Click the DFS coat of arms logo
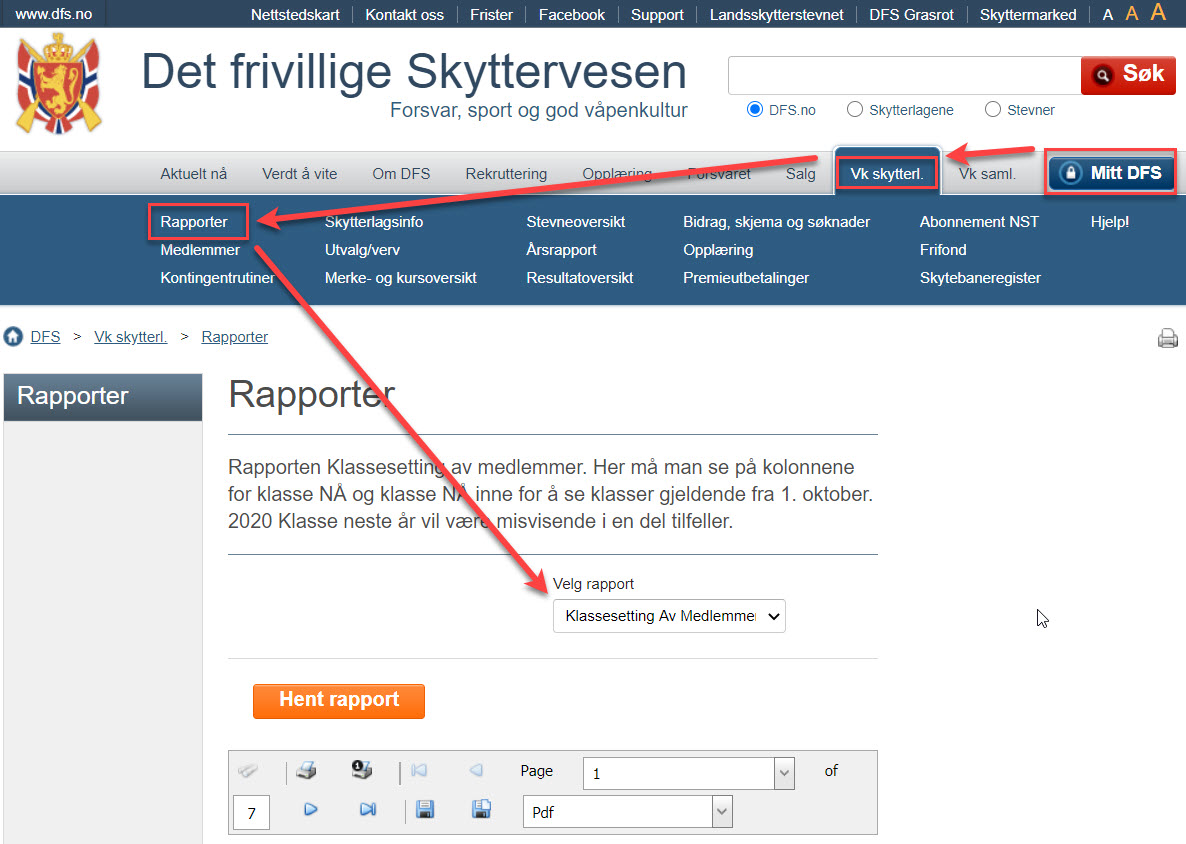This screenshot has width=1186, height=844. pos(59,85)
